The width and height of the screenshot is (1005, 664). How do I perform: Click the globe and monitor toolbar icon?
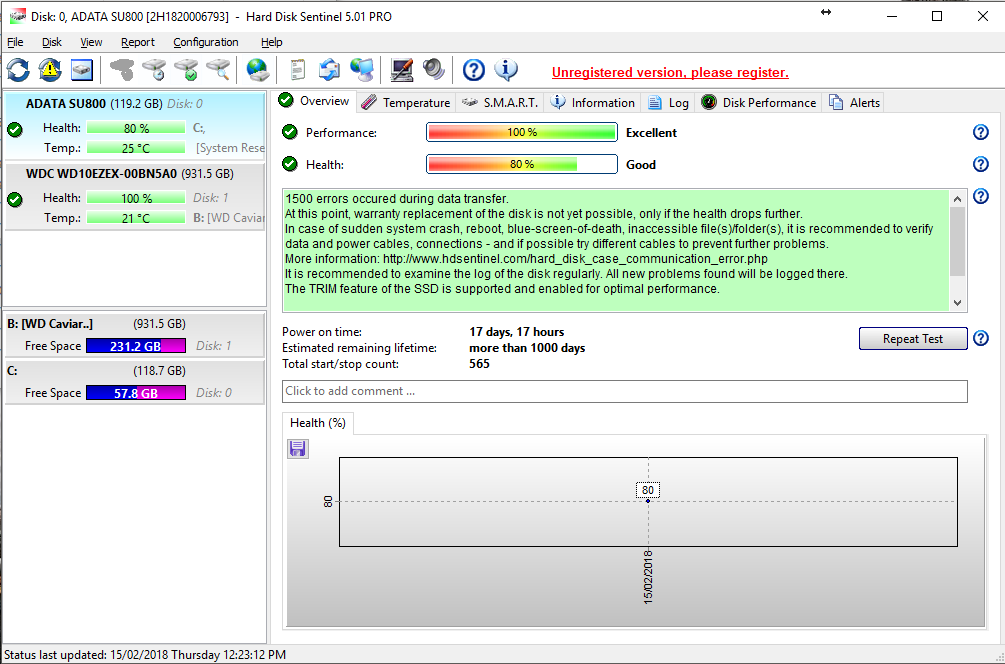click(x=362, y=70)
